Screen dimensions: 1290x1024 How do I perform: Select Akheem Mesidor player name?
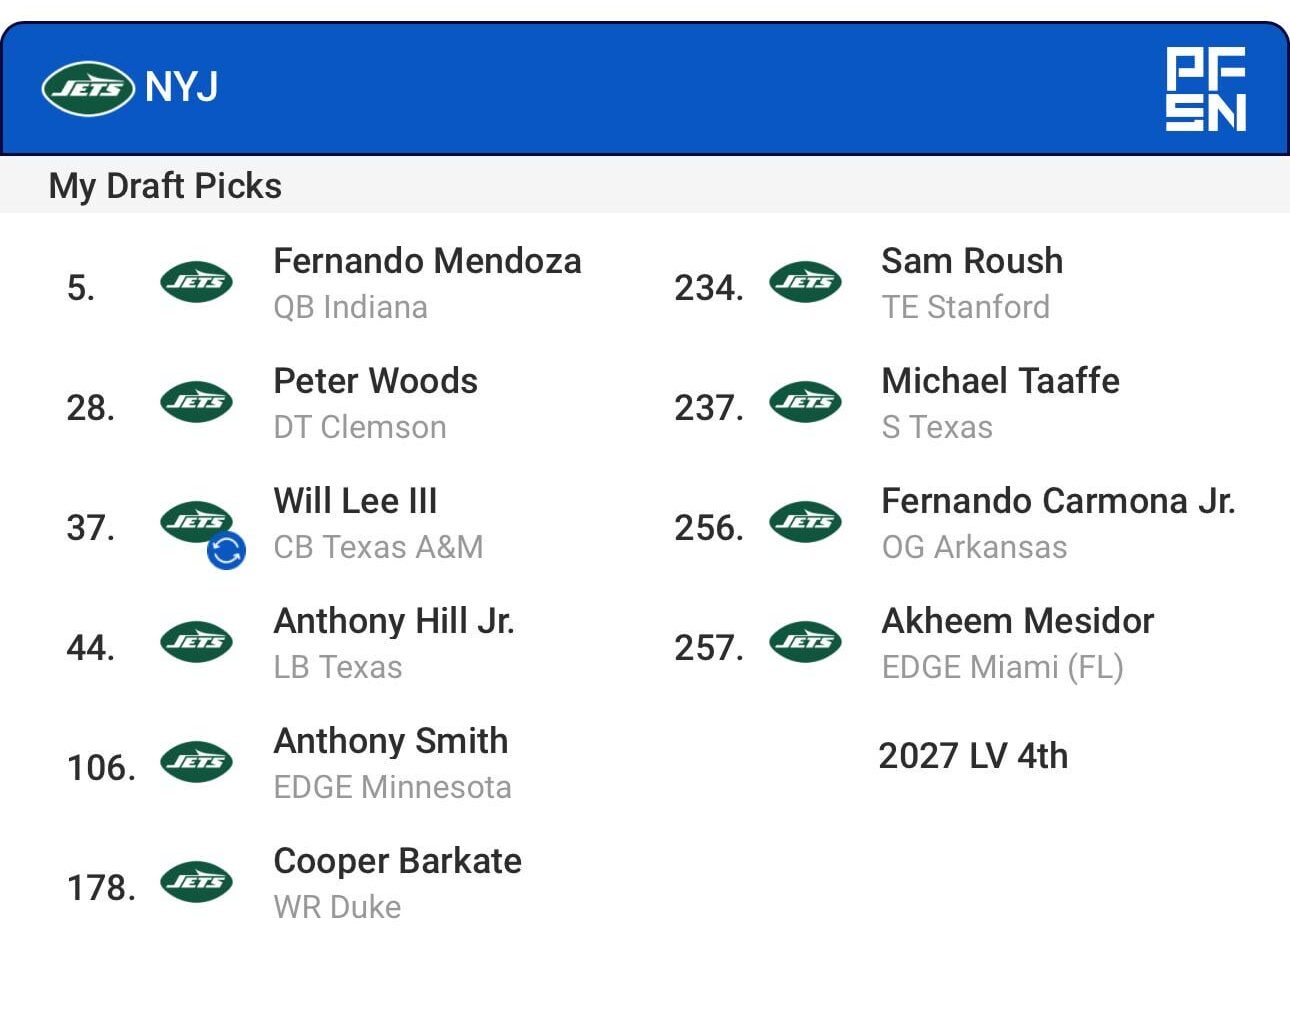tap(1017, 622)
